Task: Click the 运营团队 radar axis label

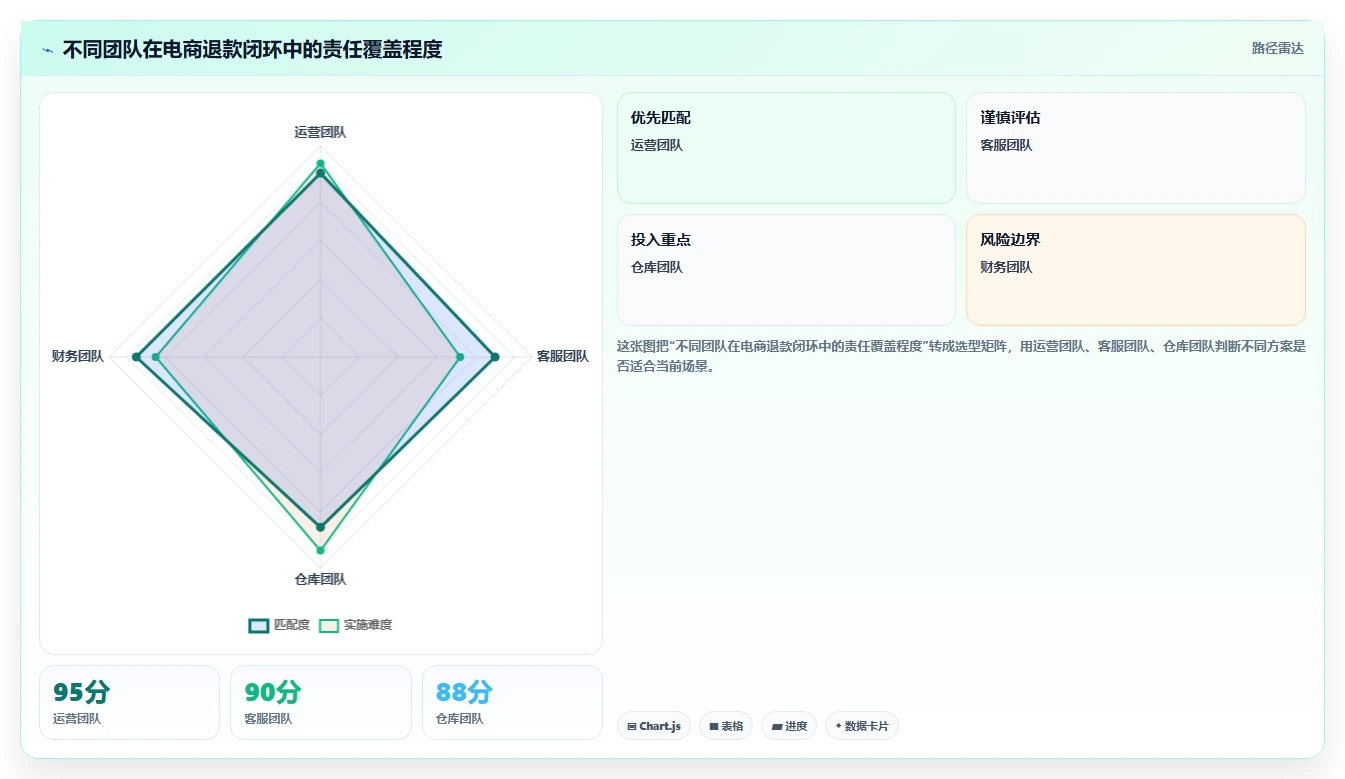Action: 320,132
